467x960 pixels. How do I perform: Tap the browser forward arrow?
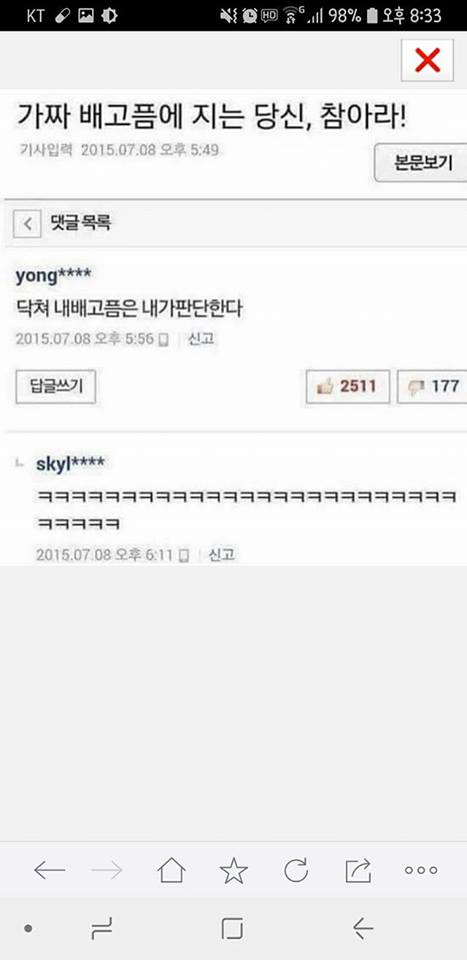(106, 870)
